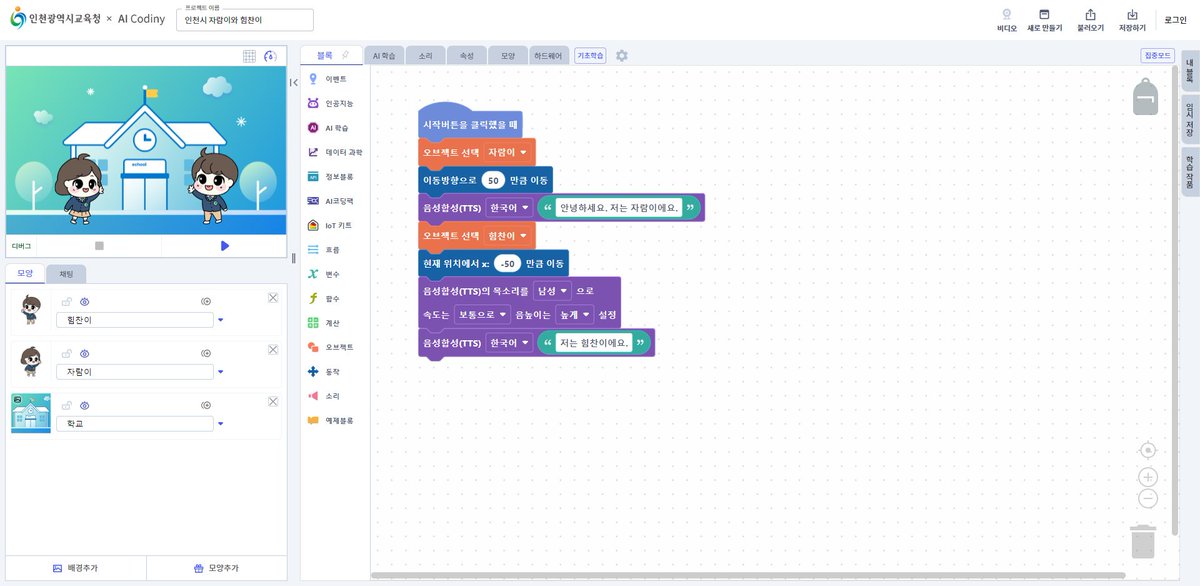
Task: Click the 배경추가 button
Action: point(76,568)
